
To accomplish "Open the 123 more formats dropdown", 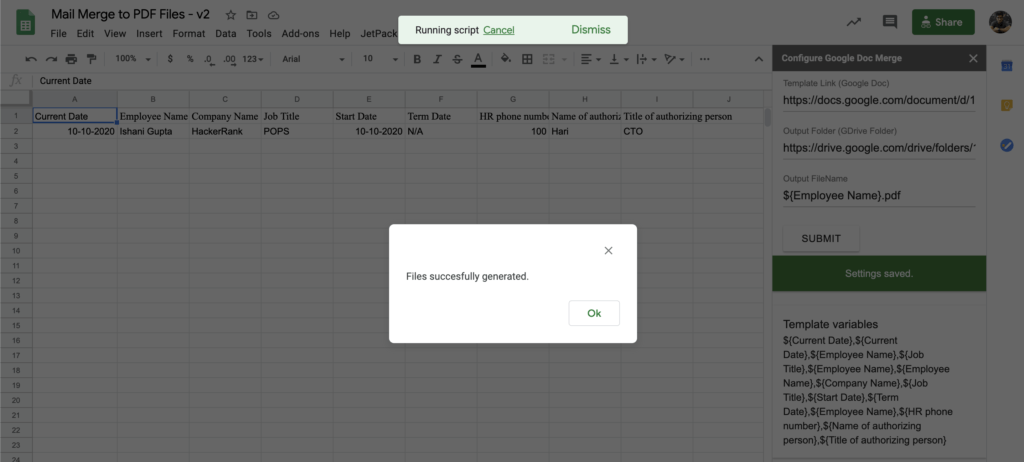I will (x=253, y=59).
